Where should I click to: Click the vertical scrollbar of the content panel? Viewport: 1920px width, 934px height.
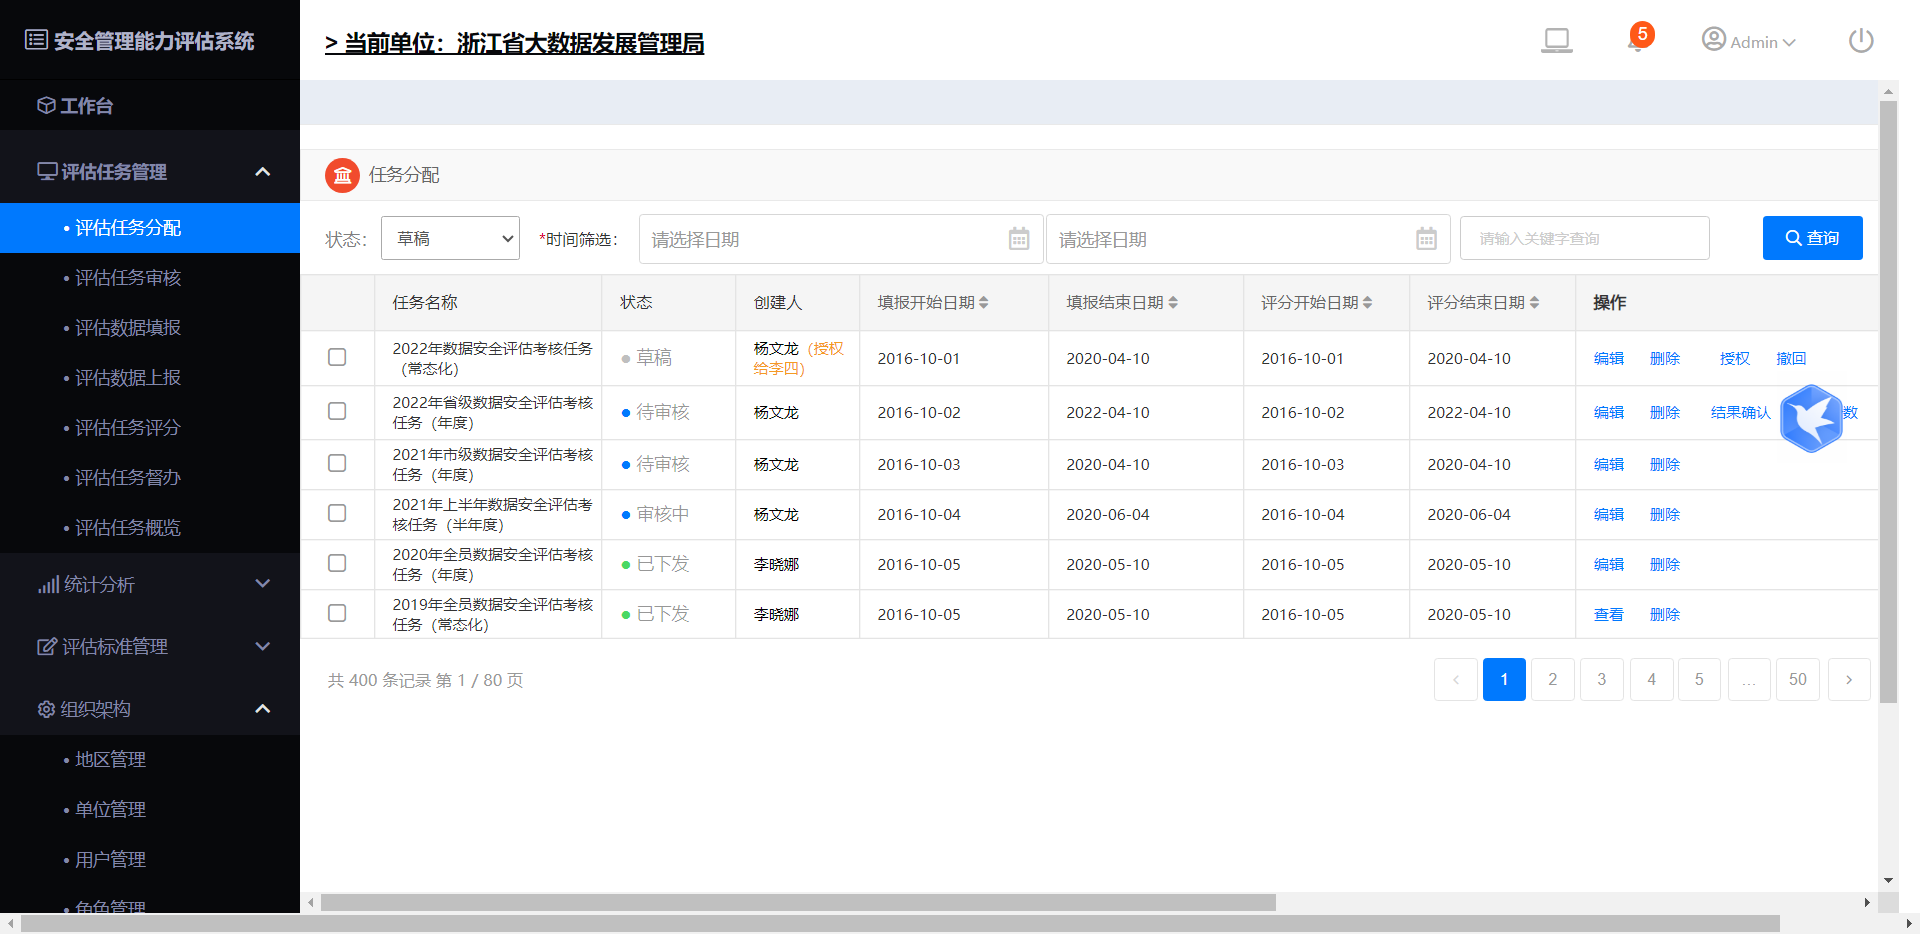[x=1888, y=400]
